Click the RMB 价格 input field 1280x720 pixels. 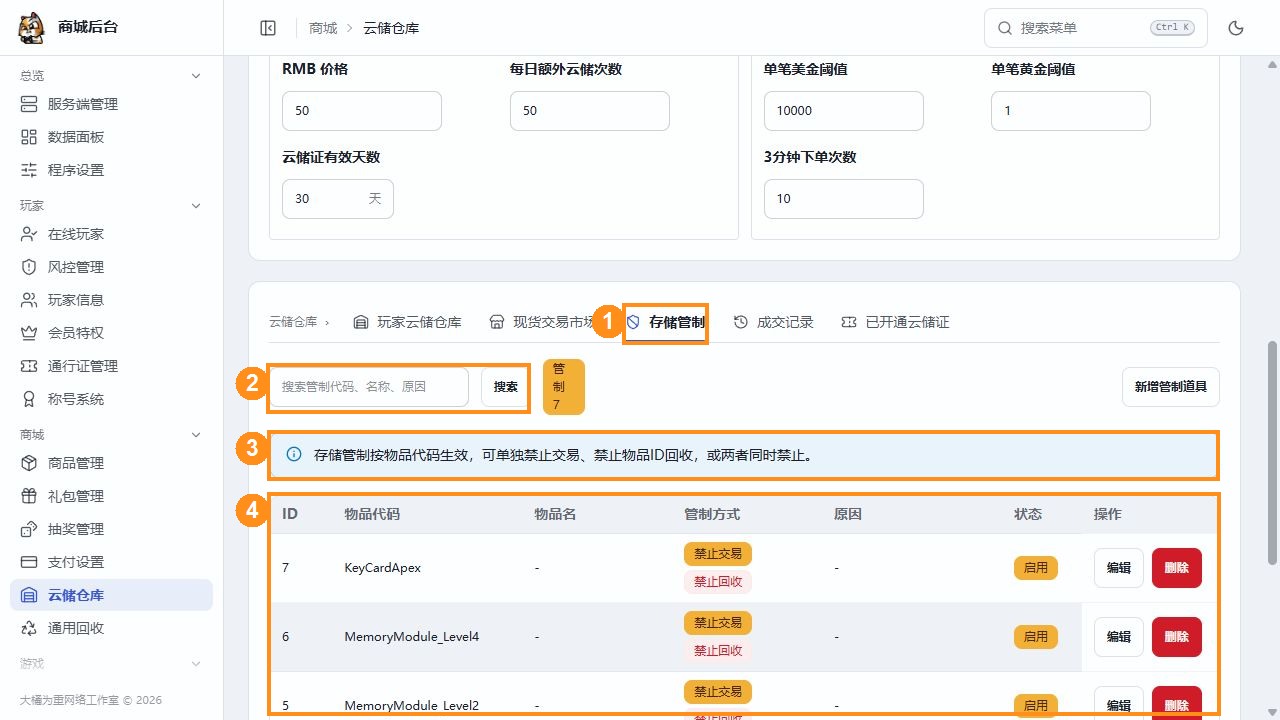[362, 111]
